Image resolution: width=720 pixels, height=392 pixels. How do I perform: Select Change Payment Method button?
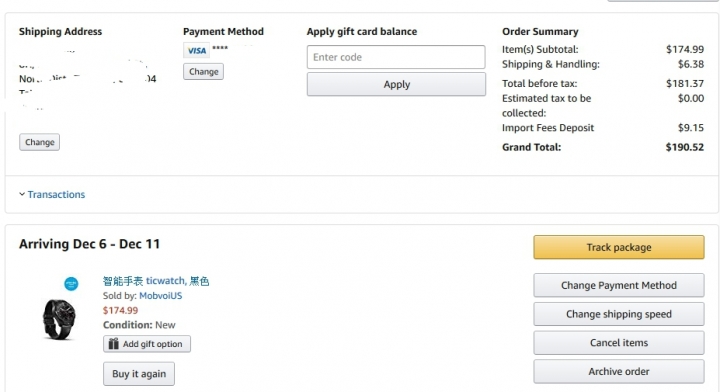(x=619, y=286)
